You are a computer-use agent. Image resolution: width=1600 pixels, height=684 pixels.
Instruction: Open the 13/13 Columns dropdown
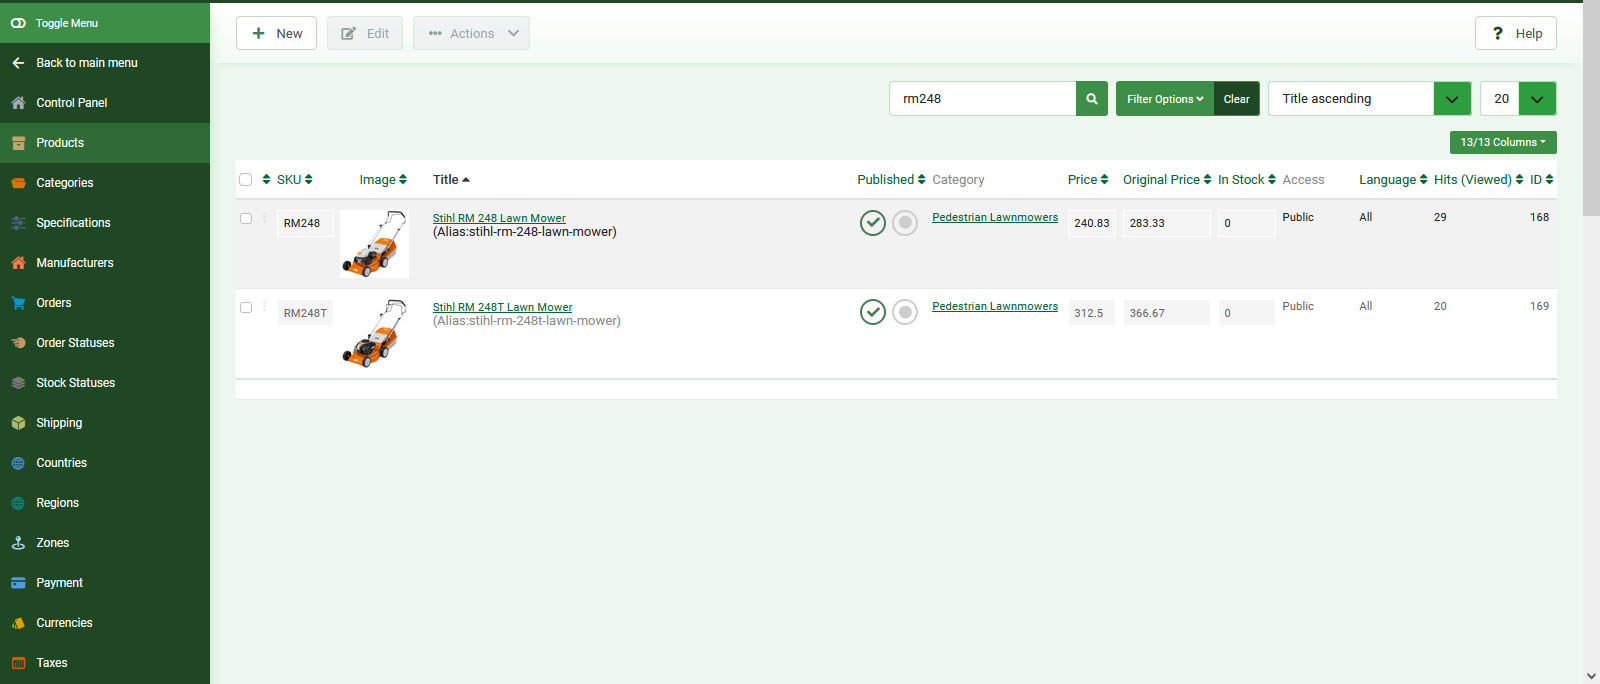coord(1503,142)
